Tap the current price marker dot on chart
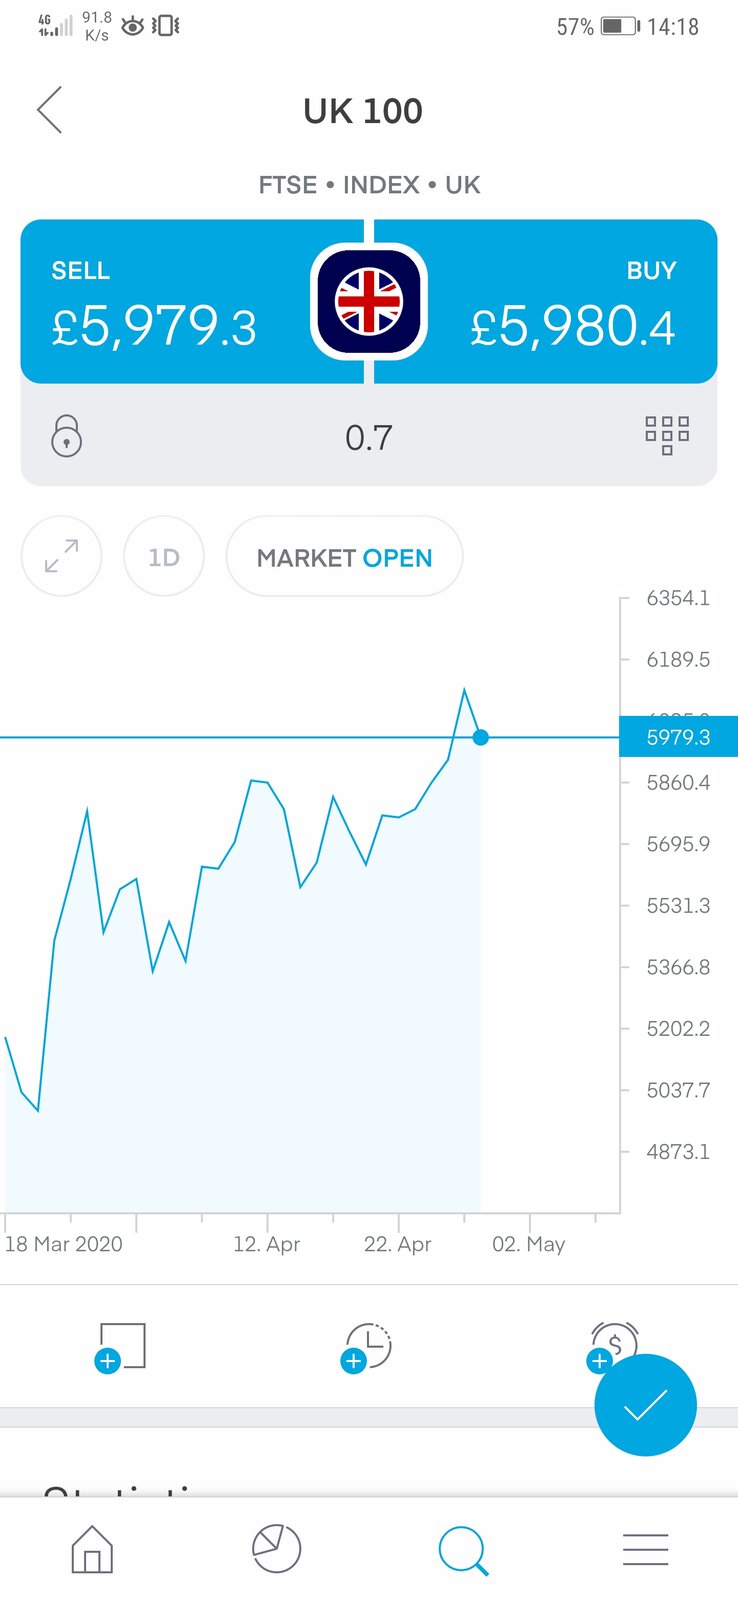Image resolution: width=738 pixels, height=1600 pixels. (480, 737)
